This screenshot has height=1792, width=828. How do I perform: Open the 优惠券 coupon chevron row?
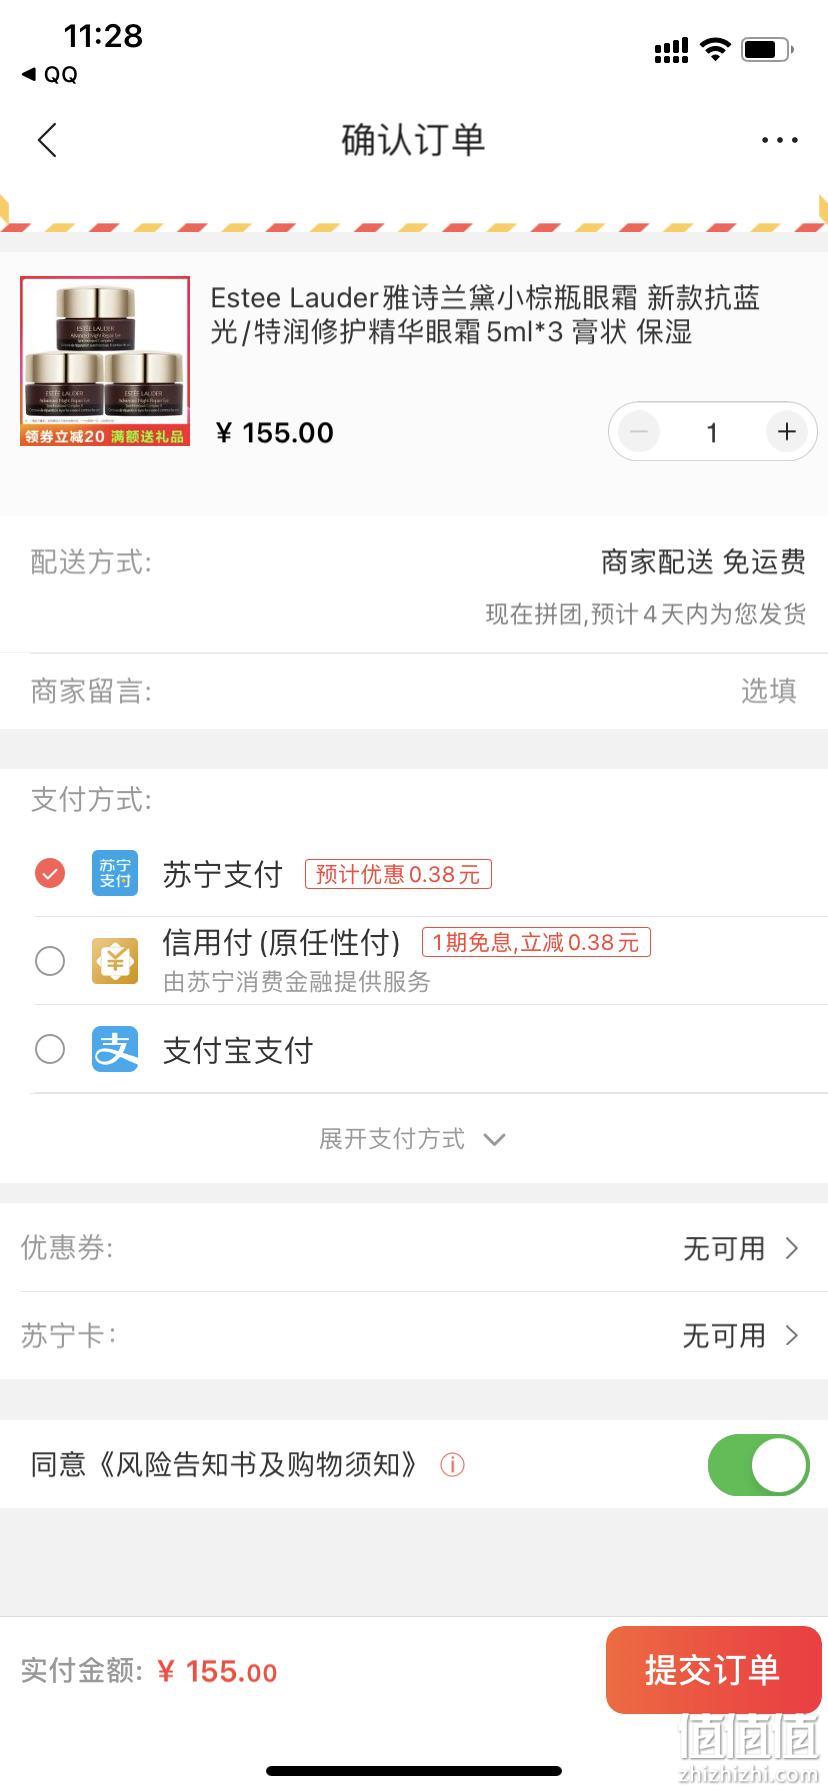tap(414, 1248)
